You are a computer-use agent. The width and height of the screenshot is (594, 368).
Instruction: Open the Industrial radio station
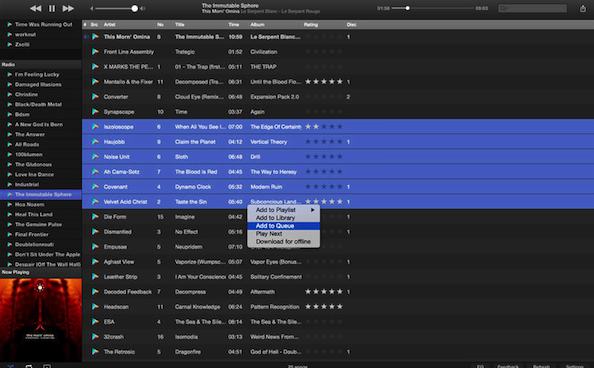pyautogui.click(x=27, y=185)
